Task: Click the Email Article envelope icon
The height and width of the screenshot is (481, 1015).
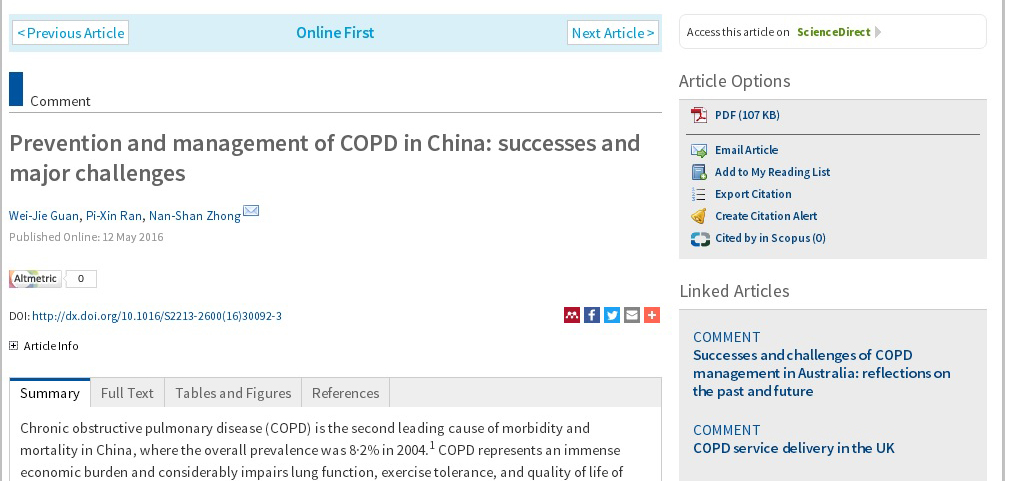Action: [x=698, y=150]
